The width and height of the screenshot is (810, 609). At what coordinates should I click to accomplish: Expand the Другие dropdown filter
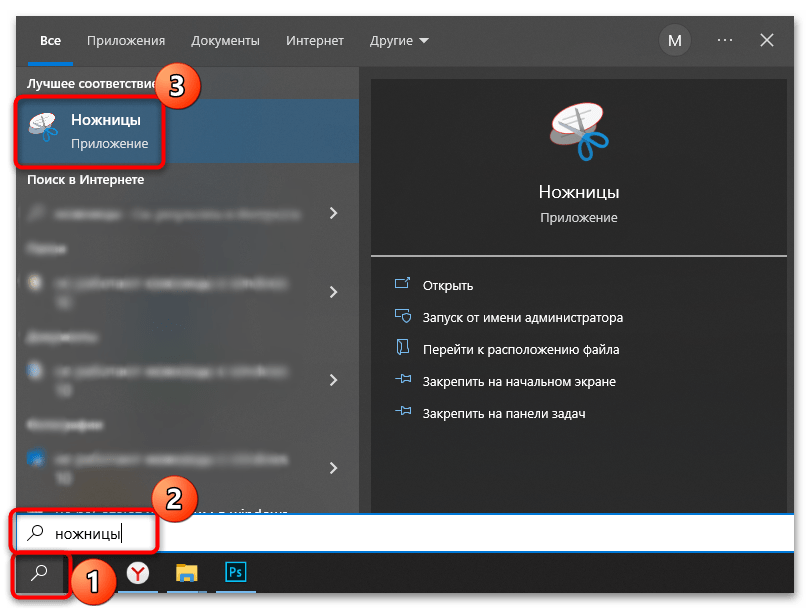click(x=398, y=41)
